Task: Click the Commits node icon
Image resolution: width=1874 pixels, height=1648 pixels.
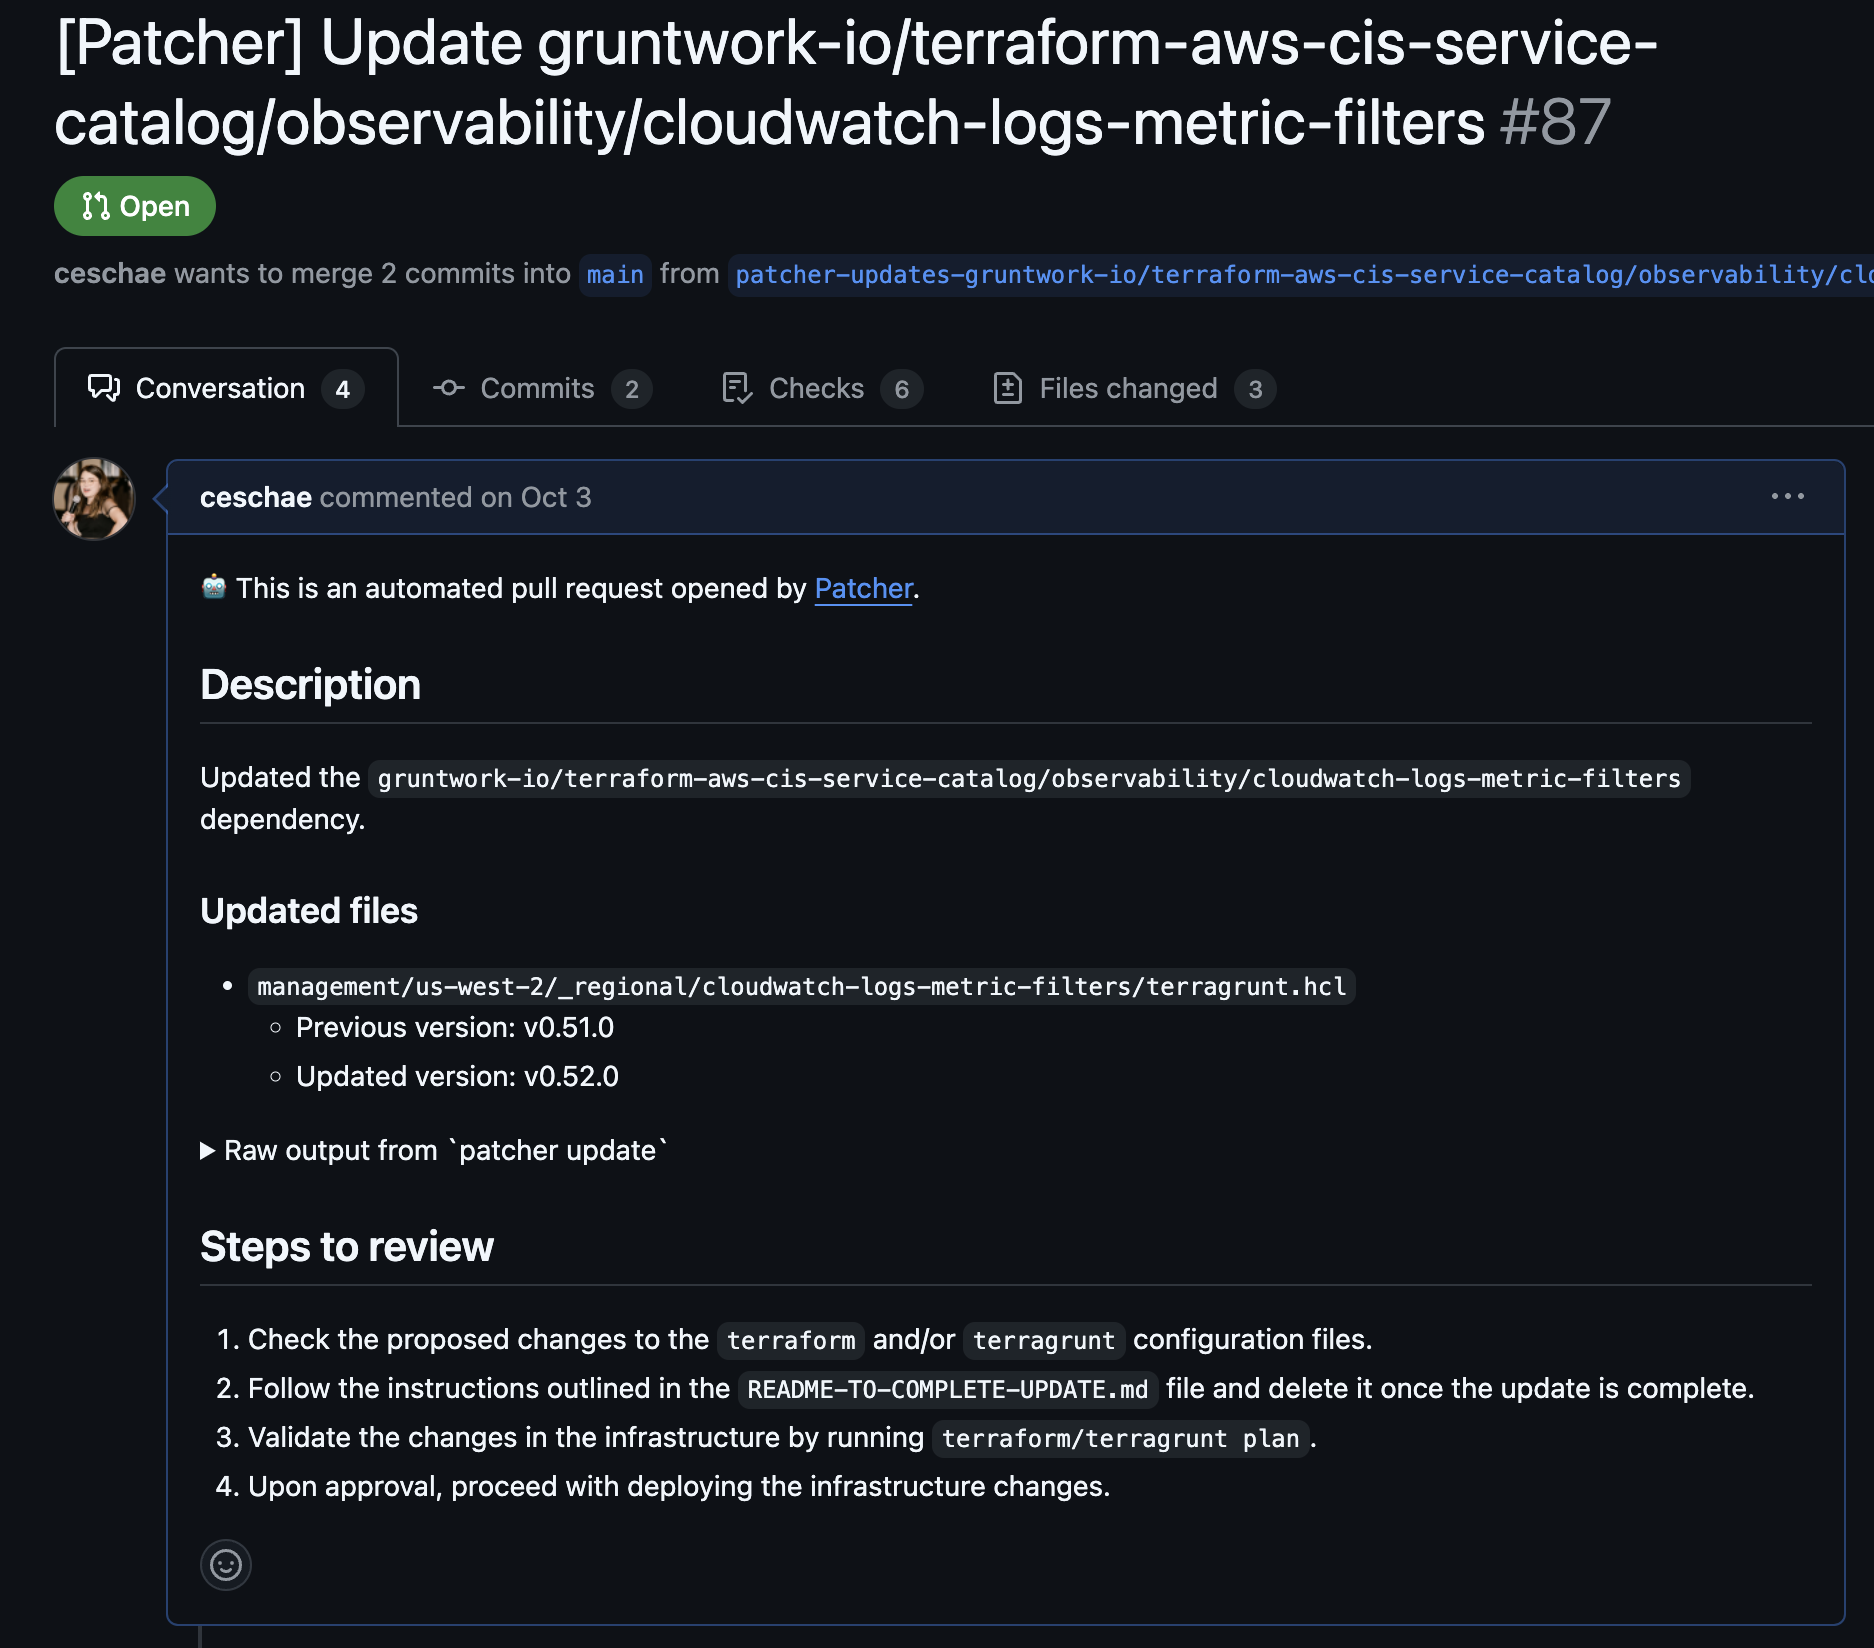Action: pyautogui.click(x=449, y=388)
